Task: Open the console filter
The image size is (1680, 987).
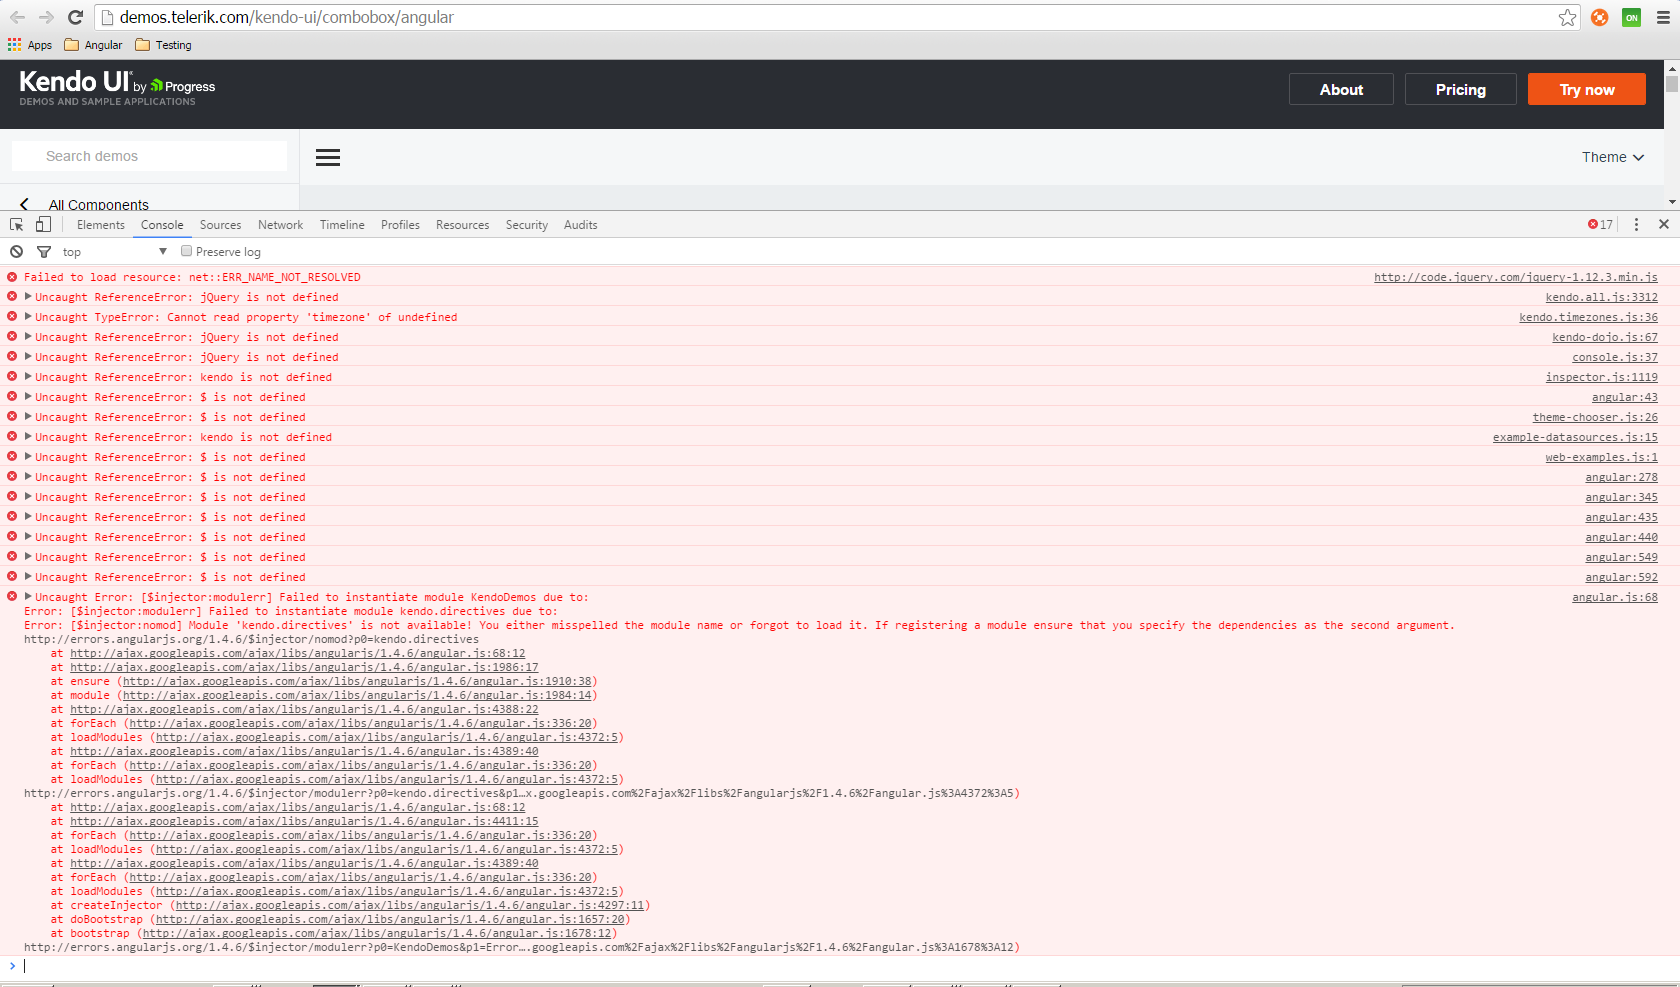Action: pos(44,252)
